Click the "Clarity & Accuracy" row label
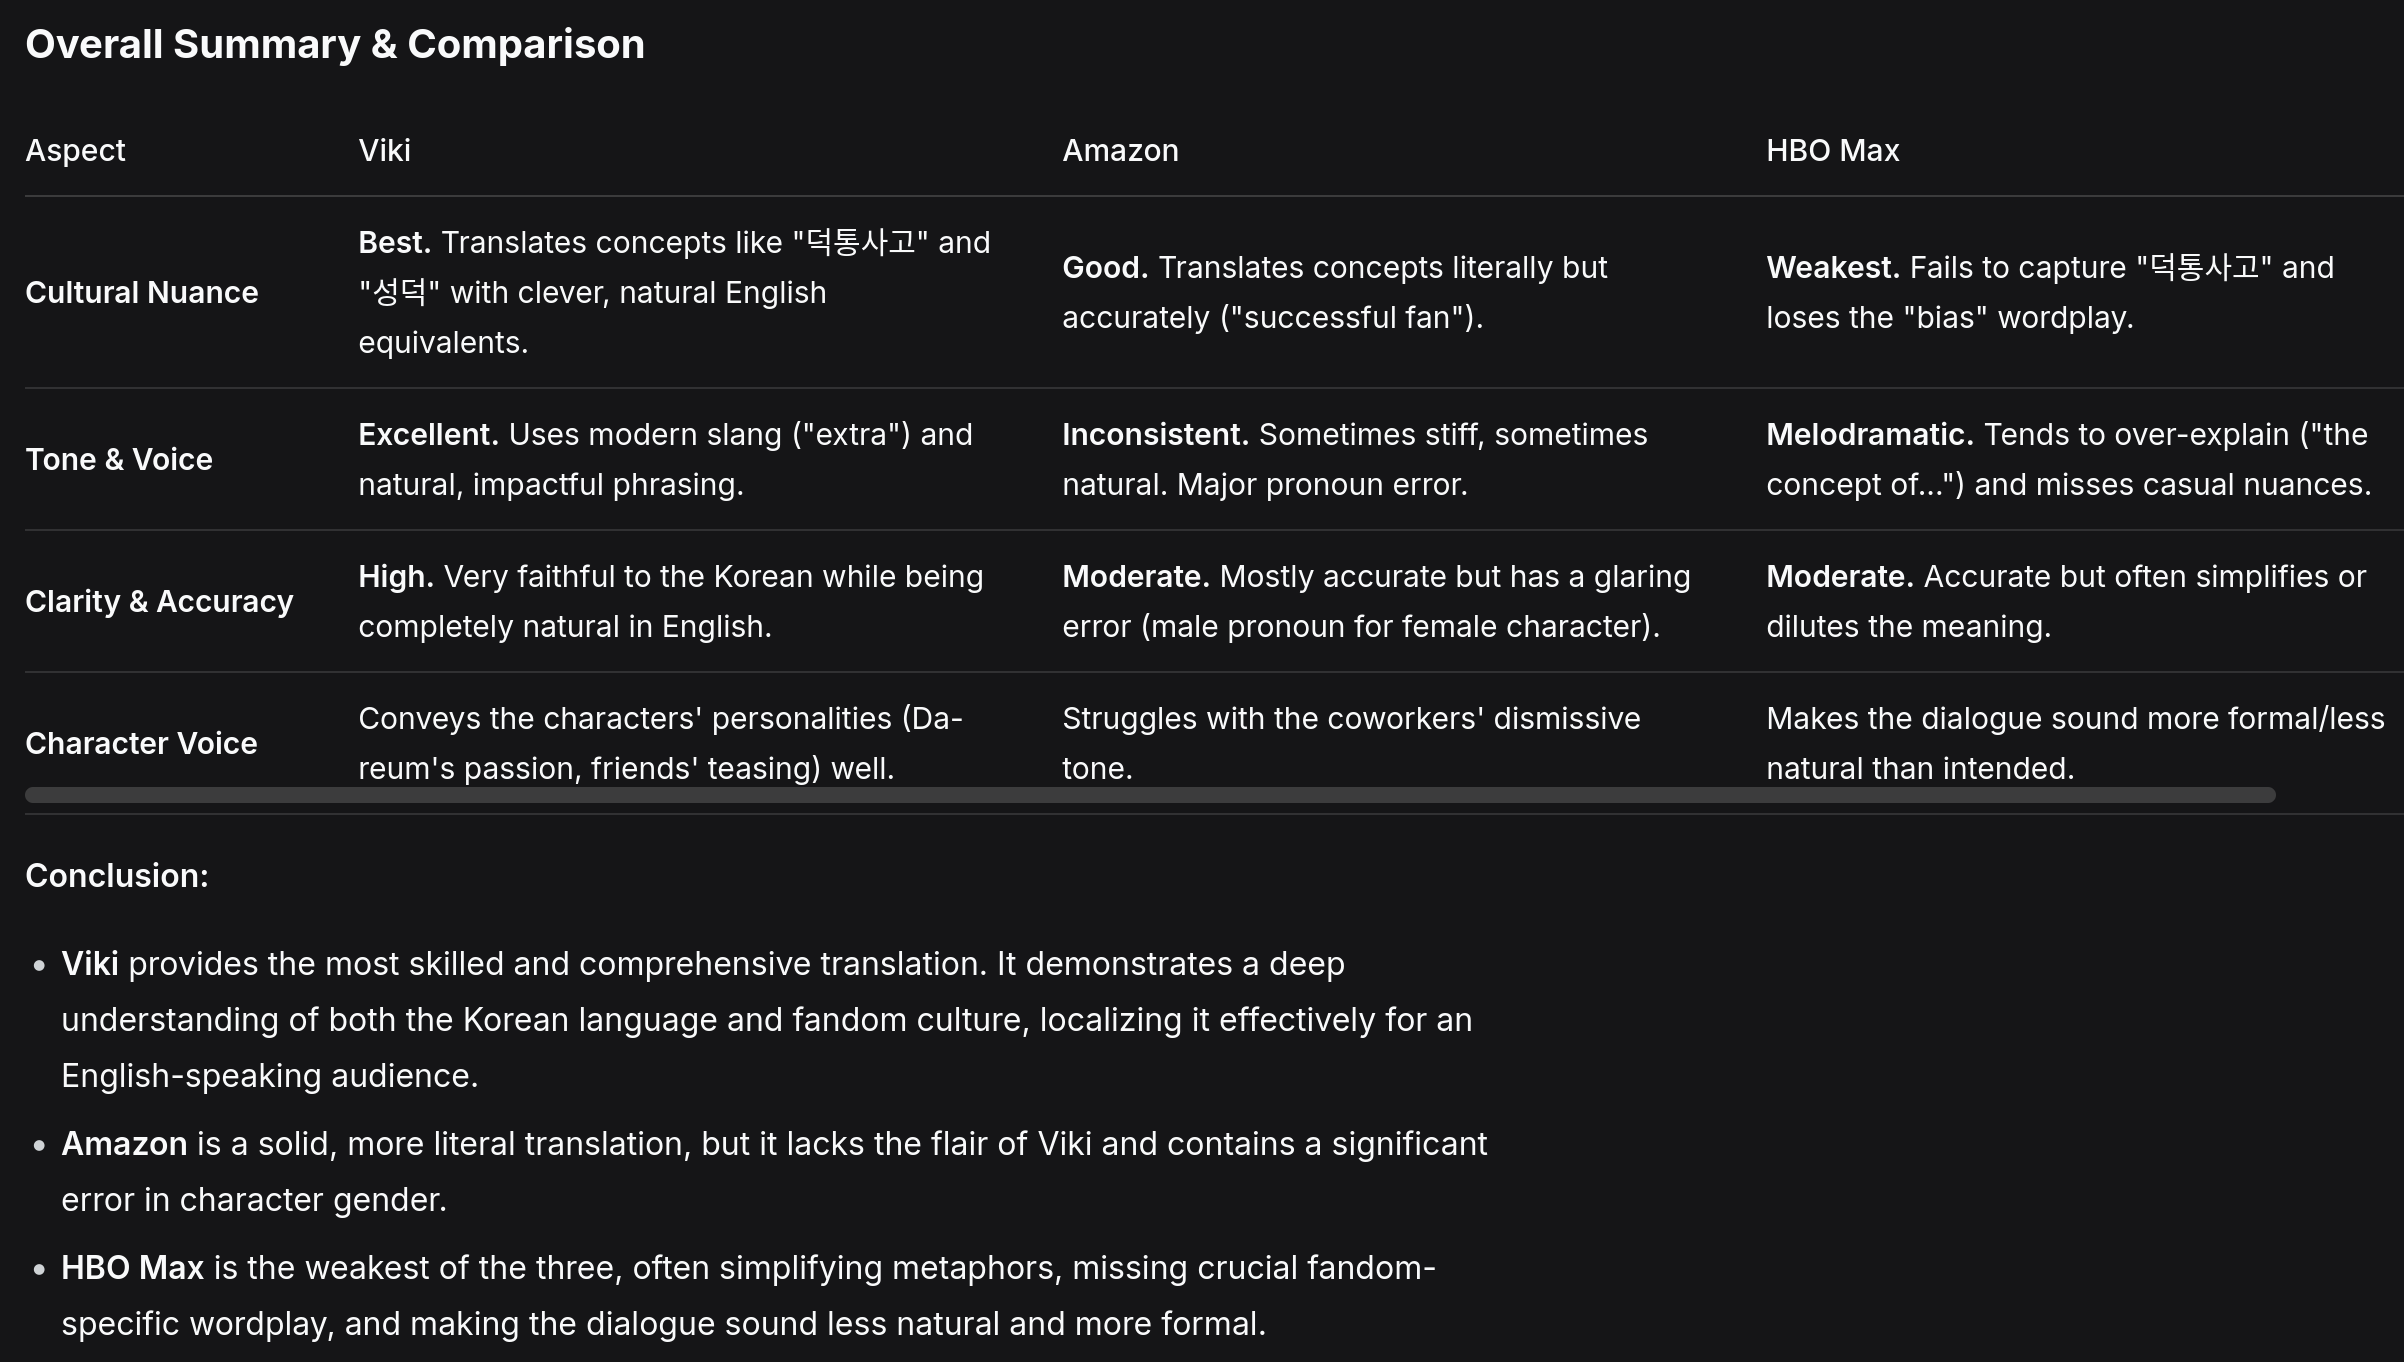This screenshot has width=2404, height=1362. pyautogui.click(x=159, y=601)
